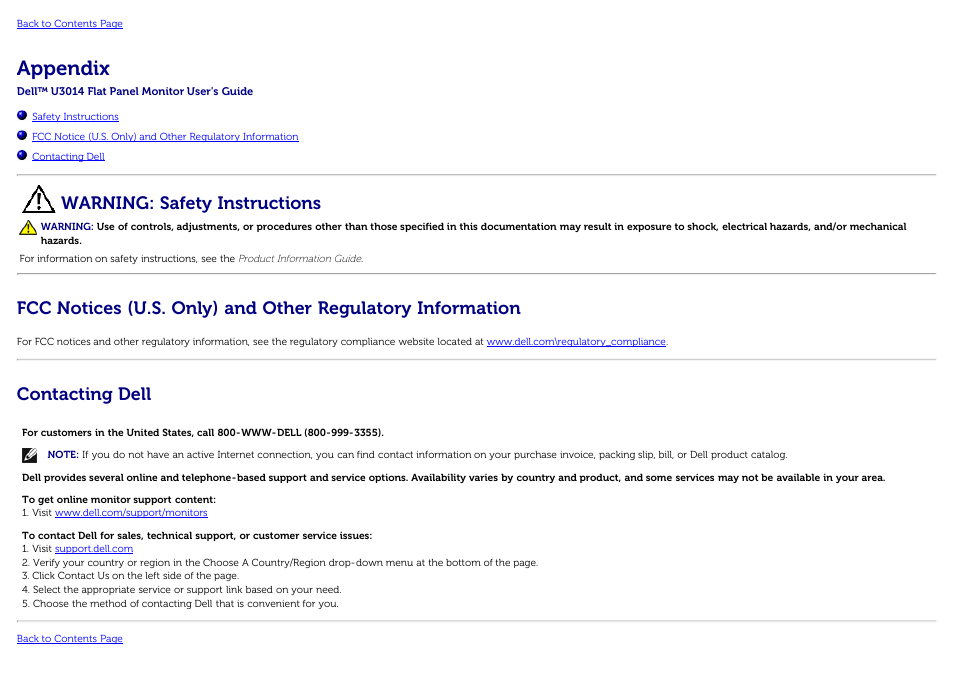
Task: Click the NOTE label text
Action: 63,455
